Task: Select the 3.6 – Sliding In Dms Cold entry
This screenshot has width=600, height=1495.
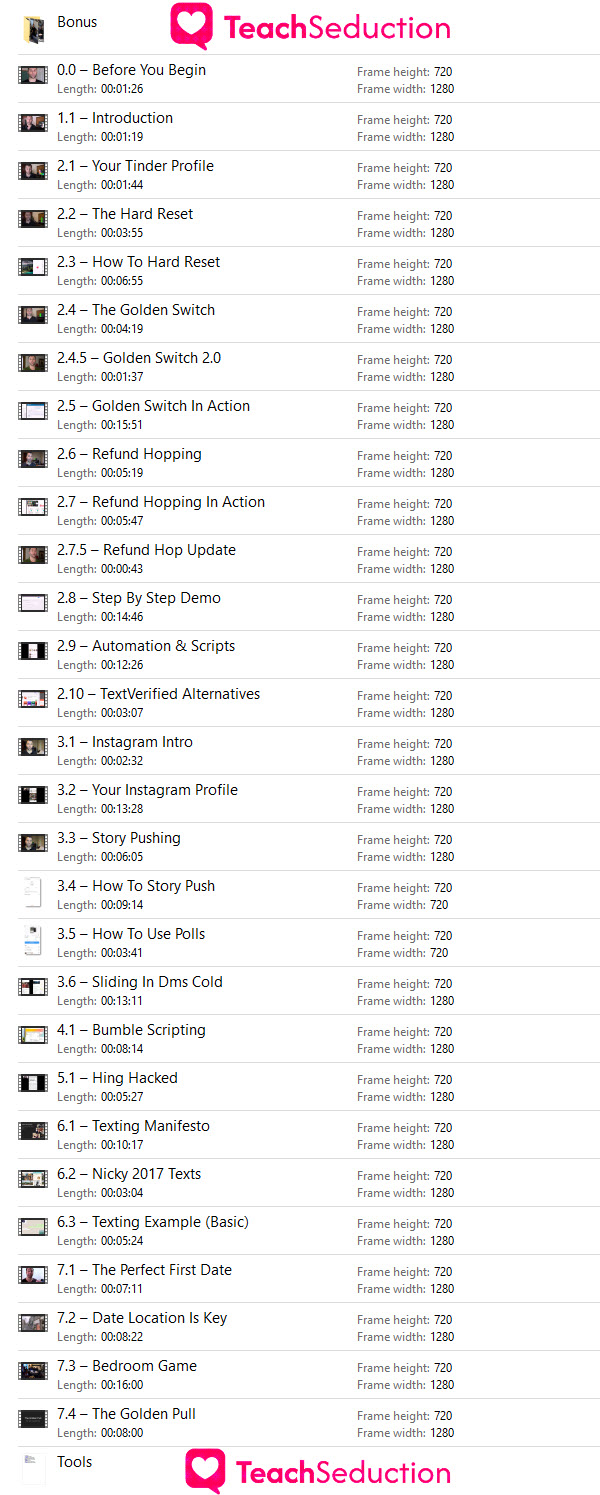Action: pos(300,990)
